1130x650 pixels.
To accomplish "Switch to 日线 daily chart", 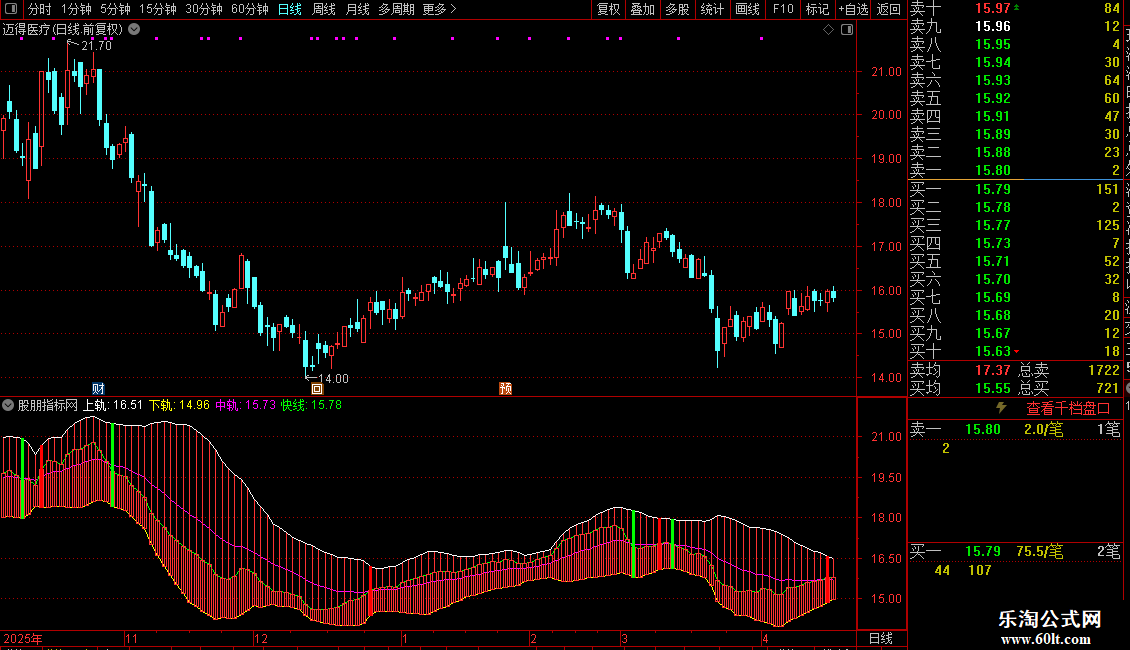I will click(290, 9).
